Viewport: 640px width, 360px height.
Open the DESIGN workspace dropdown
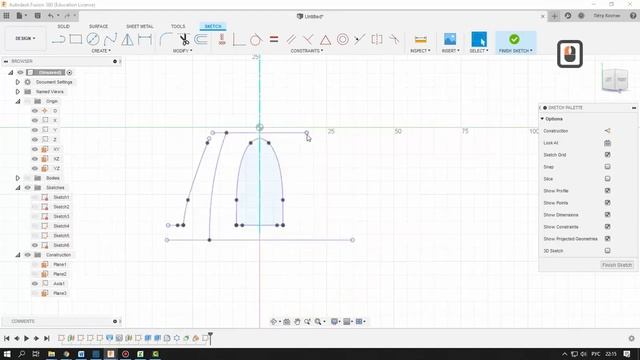pos(25,38)
